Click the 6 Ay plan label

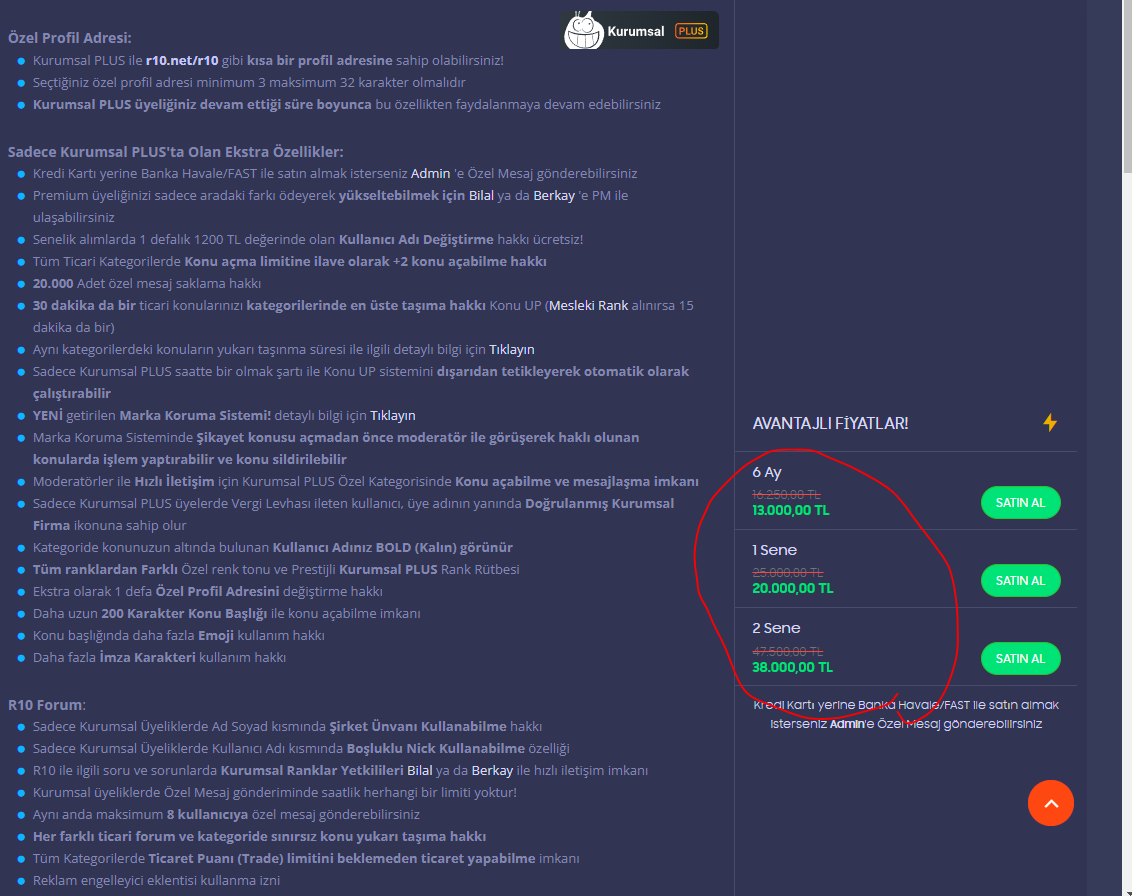(767, 472)
